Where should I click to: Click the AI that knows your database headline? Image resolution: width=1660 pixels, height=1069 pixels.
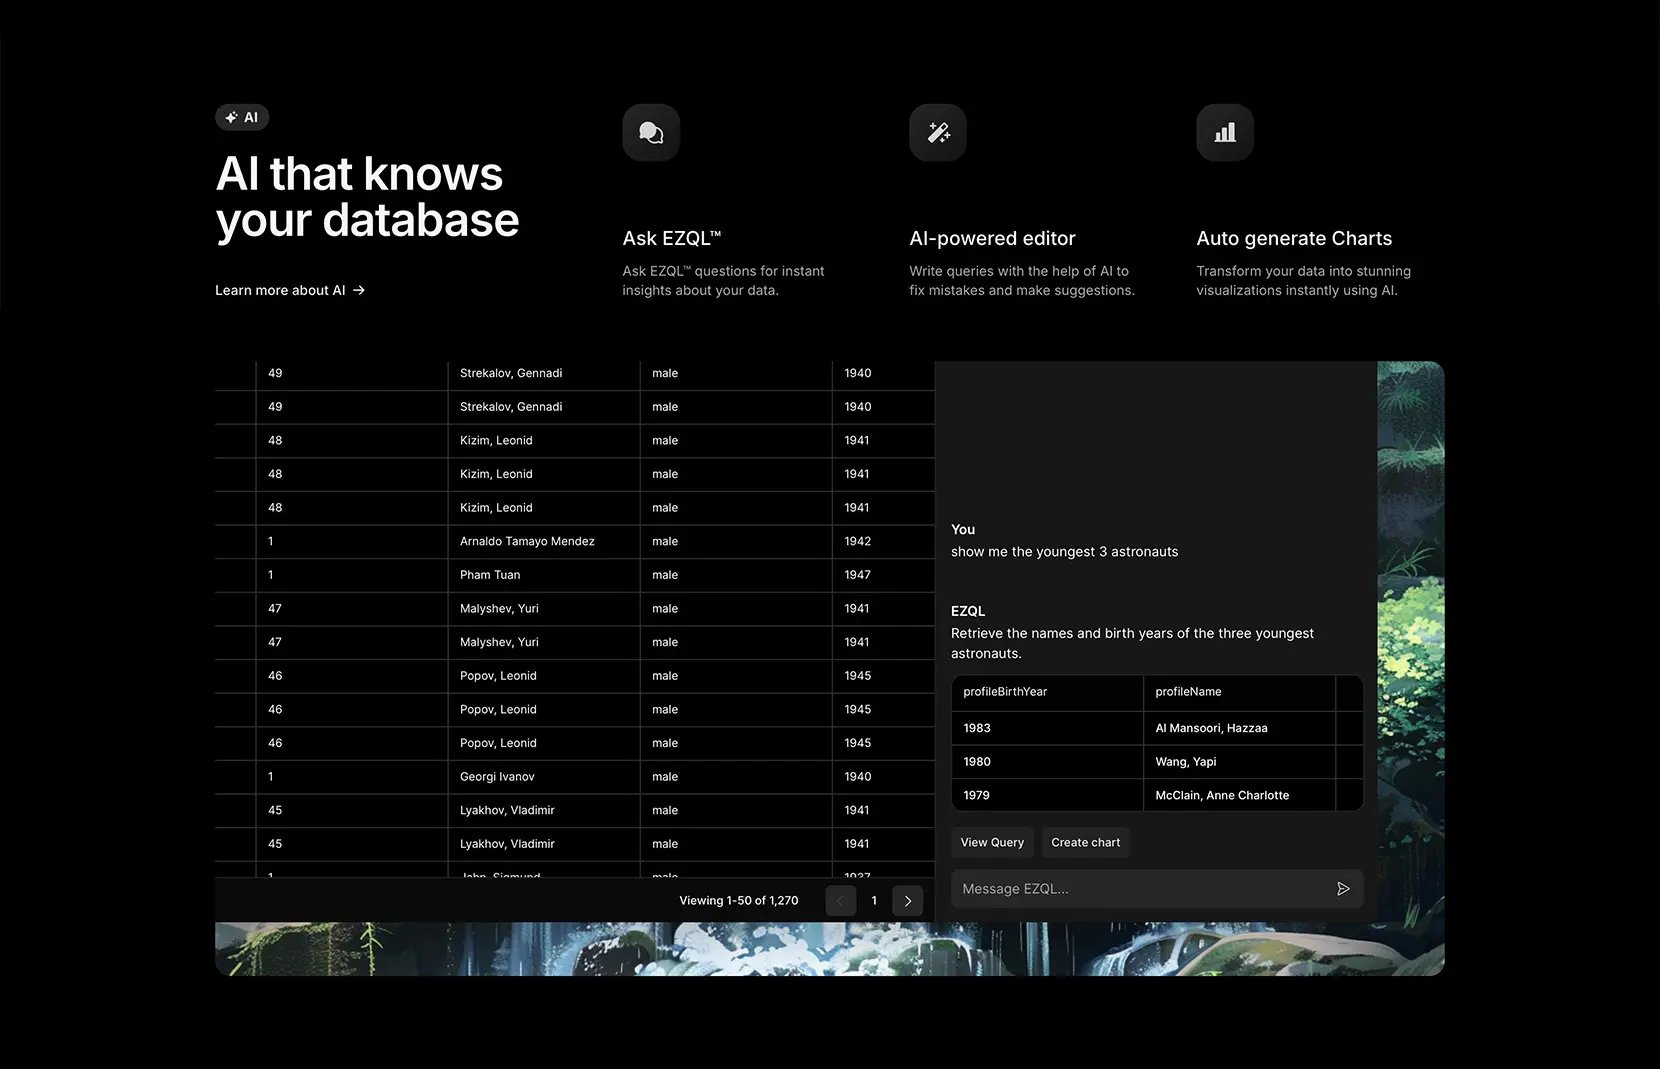pos(367,197)
